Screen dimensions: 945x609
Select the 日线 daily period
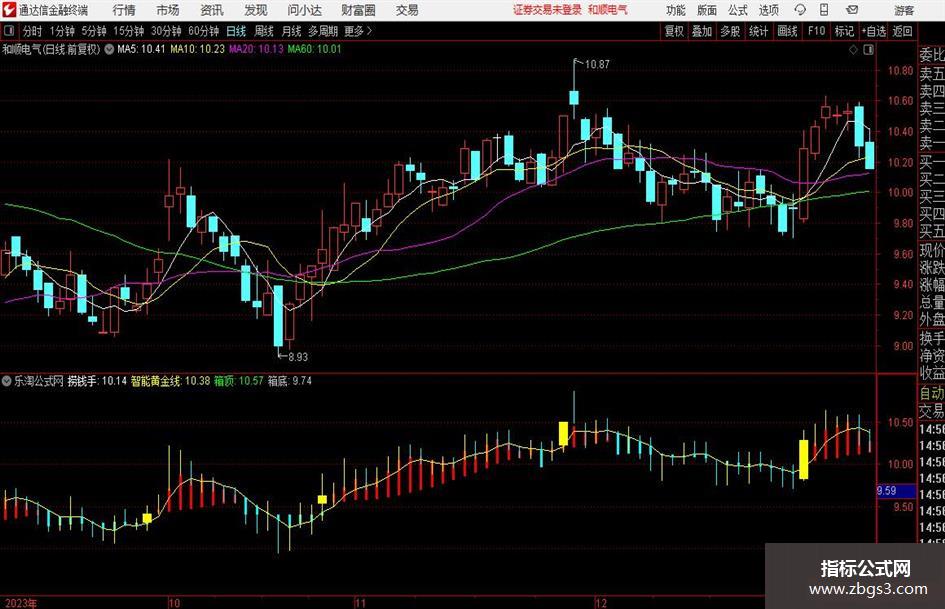[236, 31]
